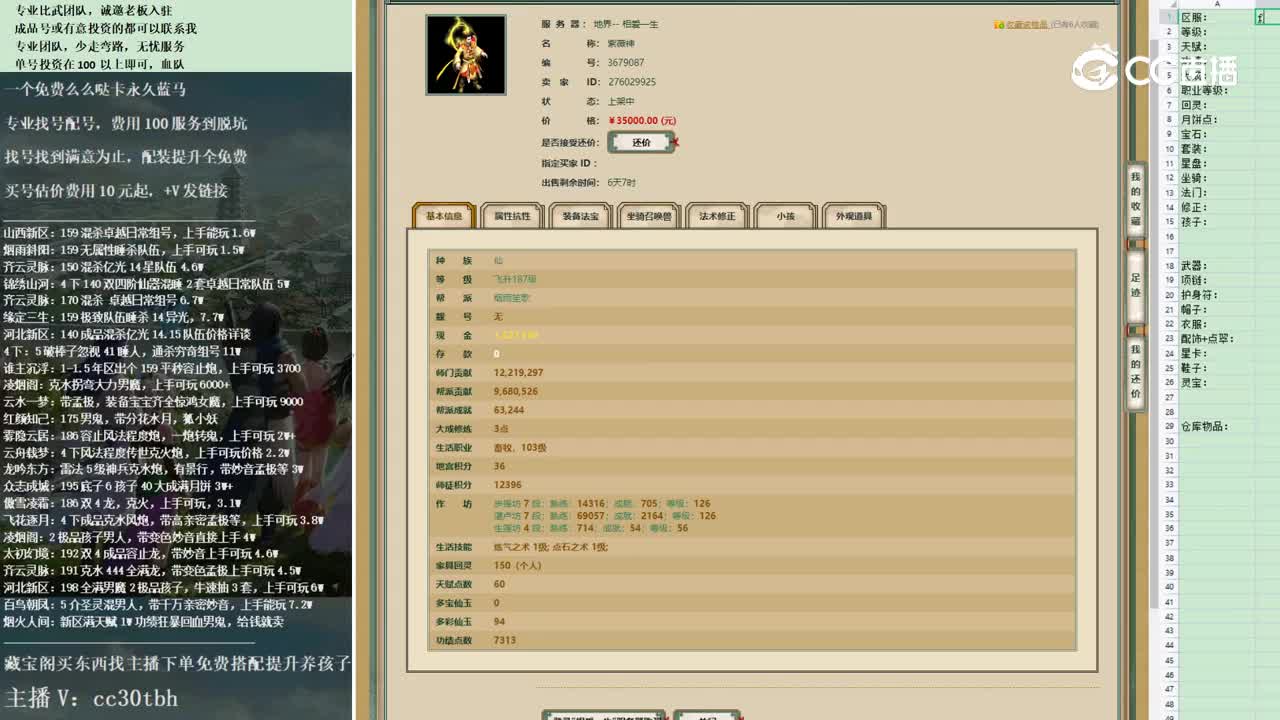This screenshot has width=1280, height=720.
Task: Click the 还价 counteroffer button
Action: 640,142
